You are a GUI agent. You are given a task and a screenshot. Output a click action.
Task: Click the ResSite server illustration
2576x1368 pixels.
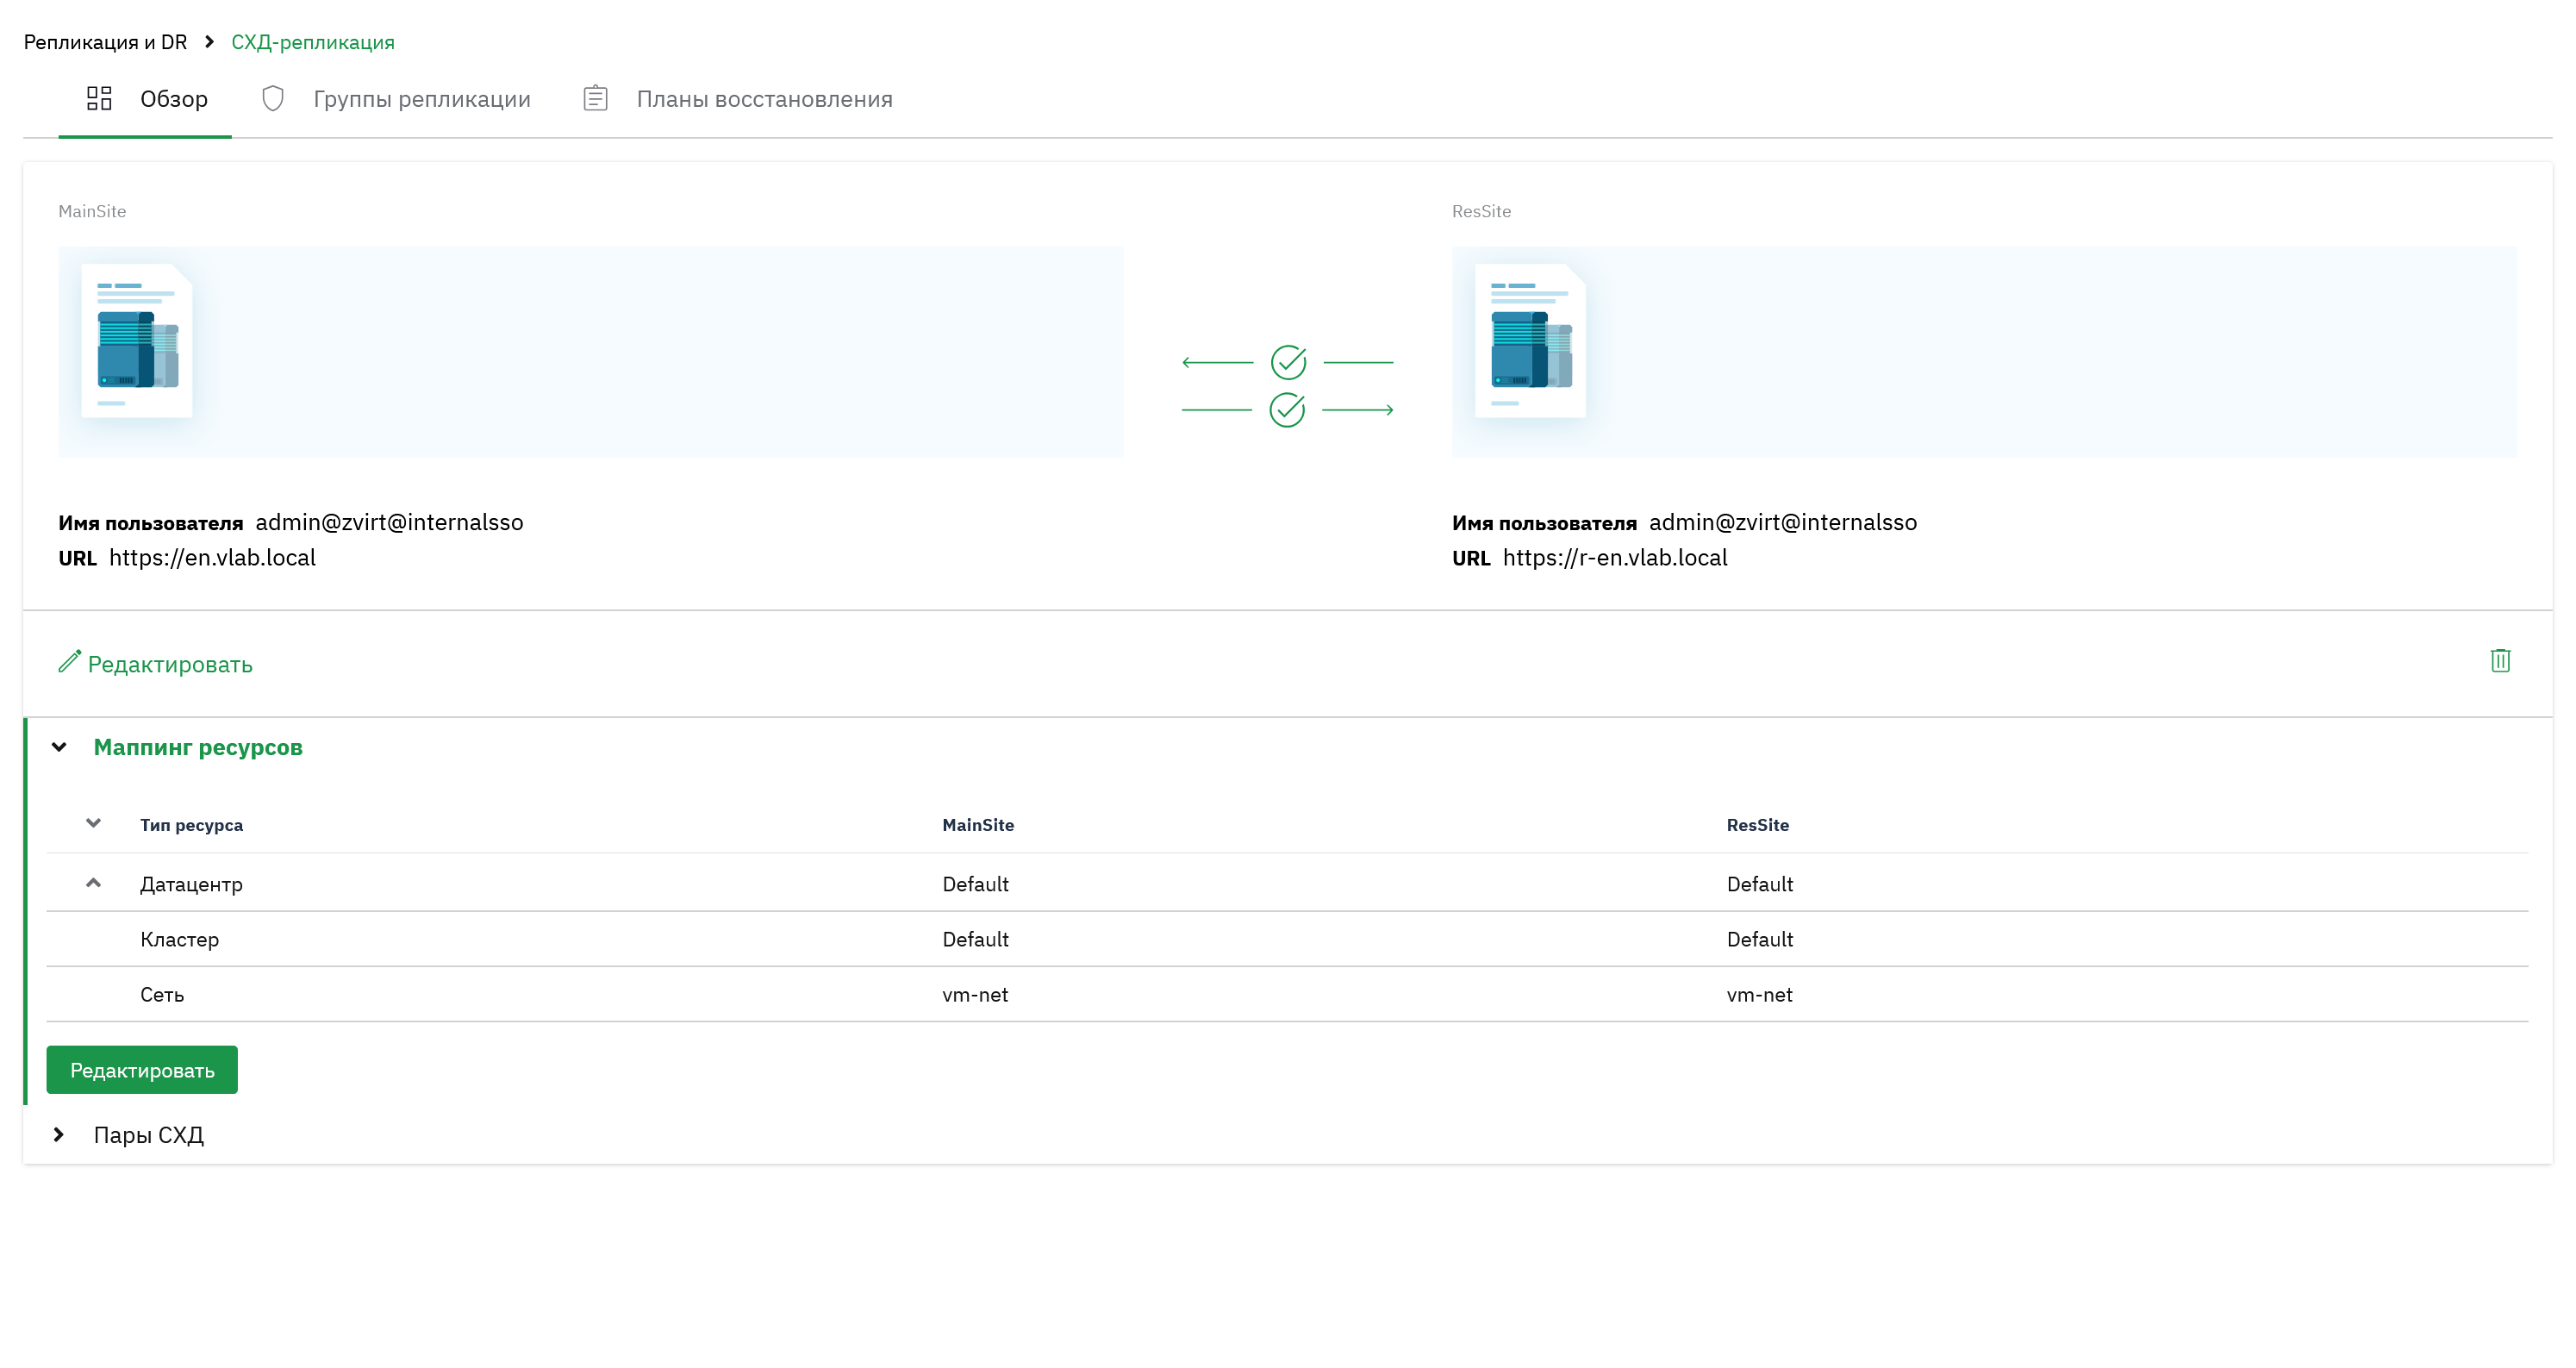tap(1531, 341)
